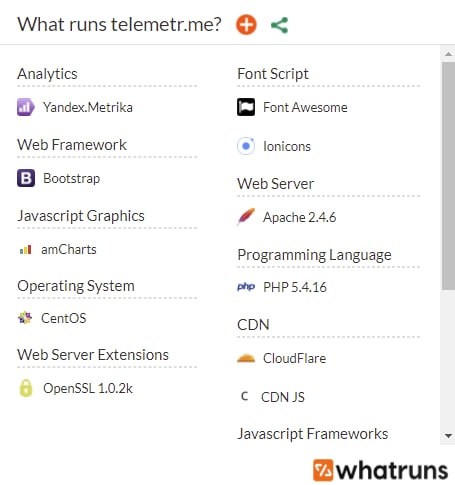Click the What runs telemetr.me title
This screenshot has width=455, height=485.
click(x=119, y=25)
